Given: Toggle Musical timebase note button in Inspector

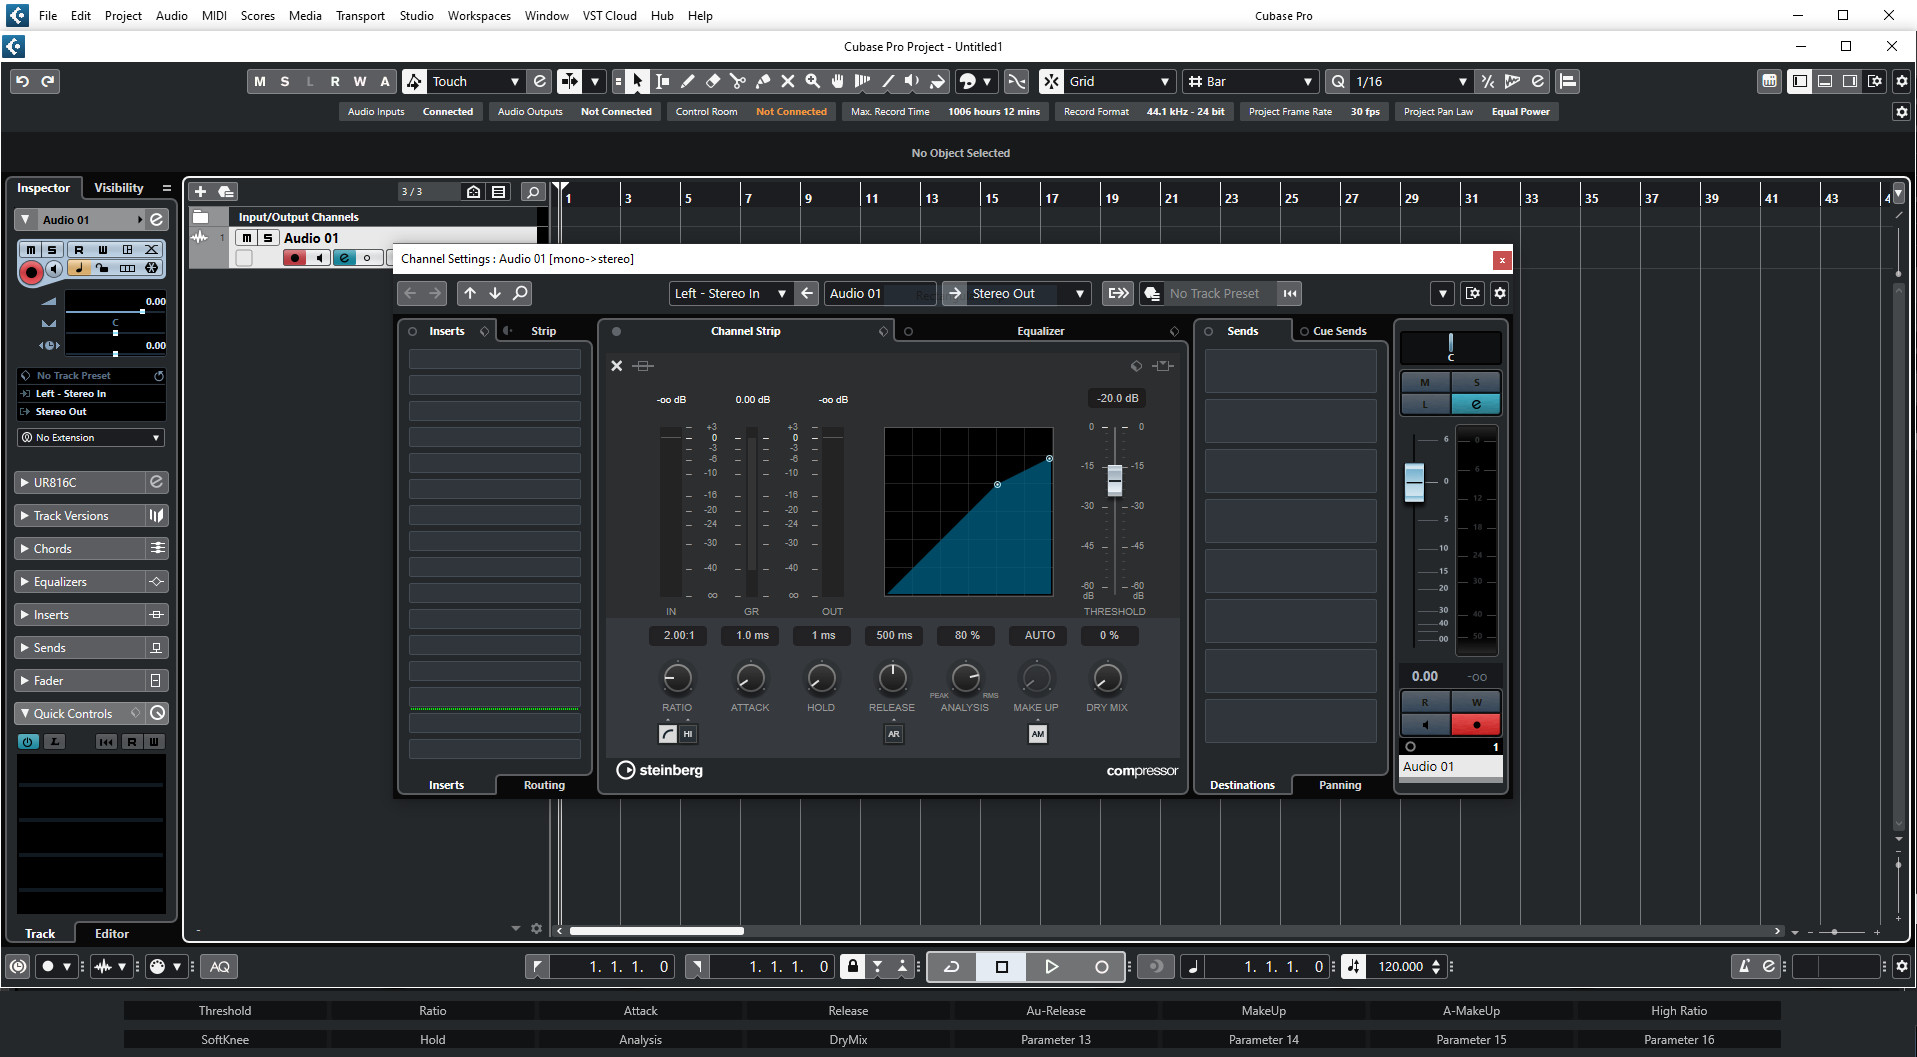Looking at the screenshot, I should (x=79, y=268).
